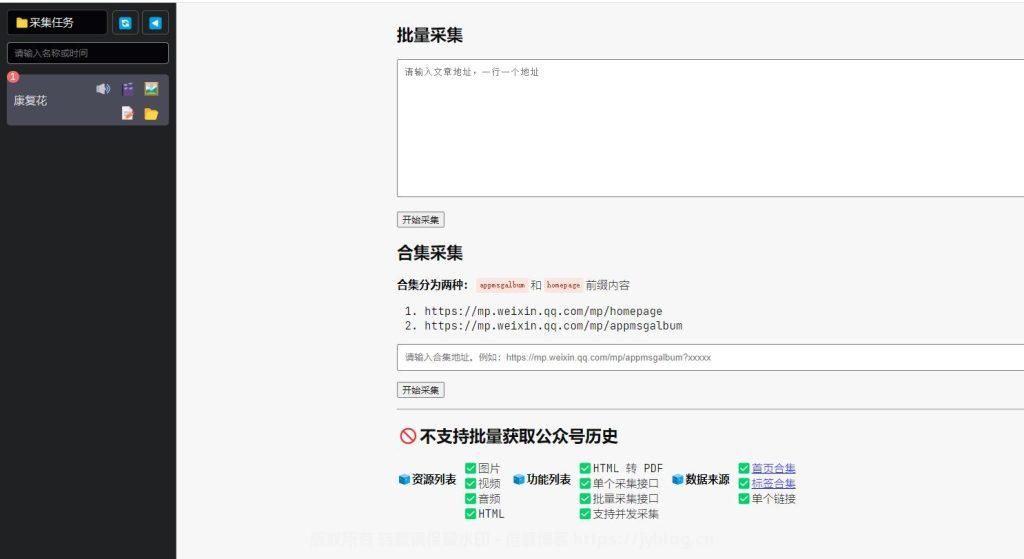
Task: Open the audio speaker icon for 康复花
Action: coord(103,89)
